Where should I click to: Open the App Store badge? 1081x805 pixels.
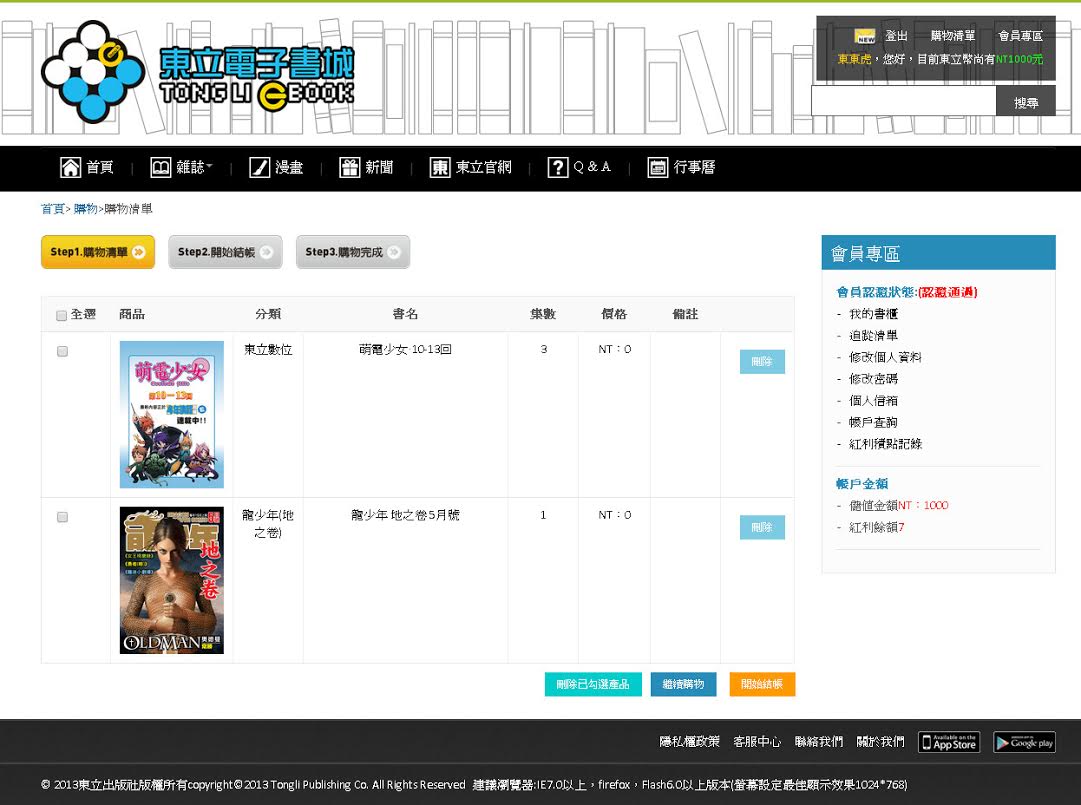(x=948, y=742)
